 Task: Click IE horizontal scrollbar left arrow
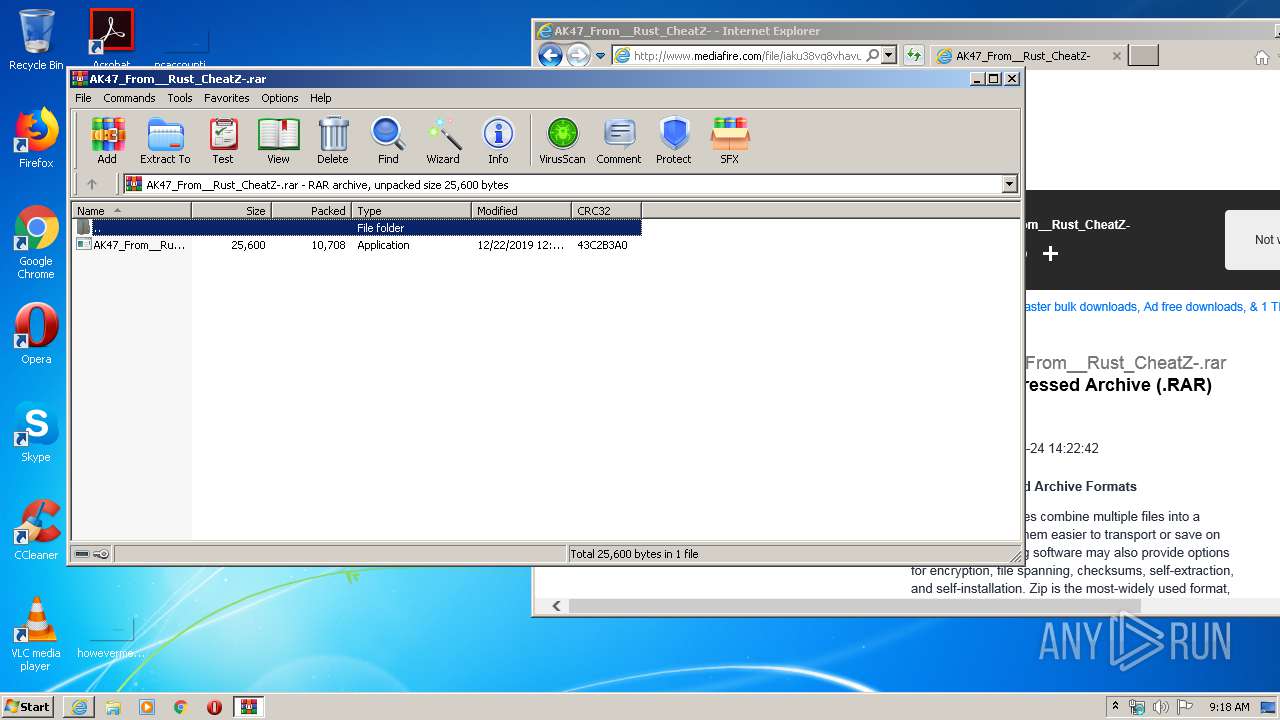click(557, 606)
